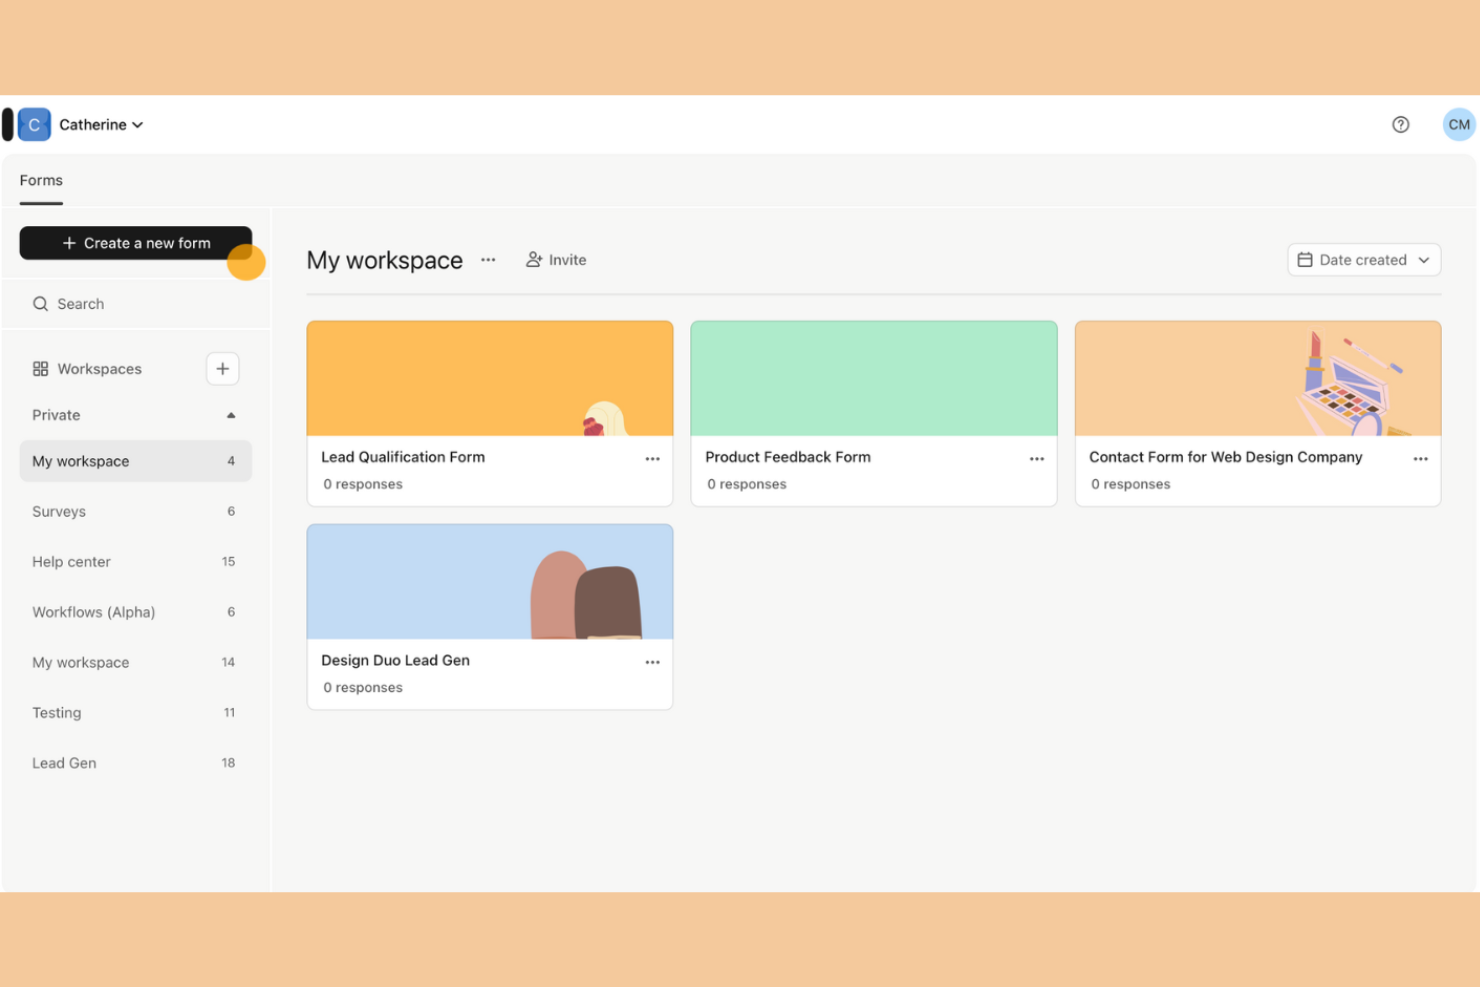Open the Search panel in the sidebar
The height and width of the screenshot is (987, 1480).
(x=80, y=303)
